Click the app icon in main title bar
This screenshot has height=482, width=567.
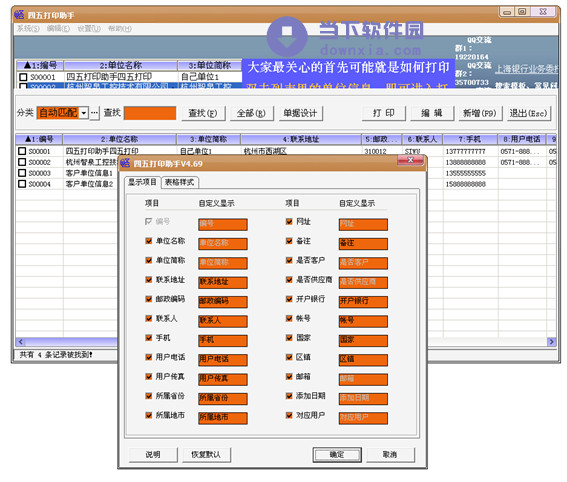[19, 15]
